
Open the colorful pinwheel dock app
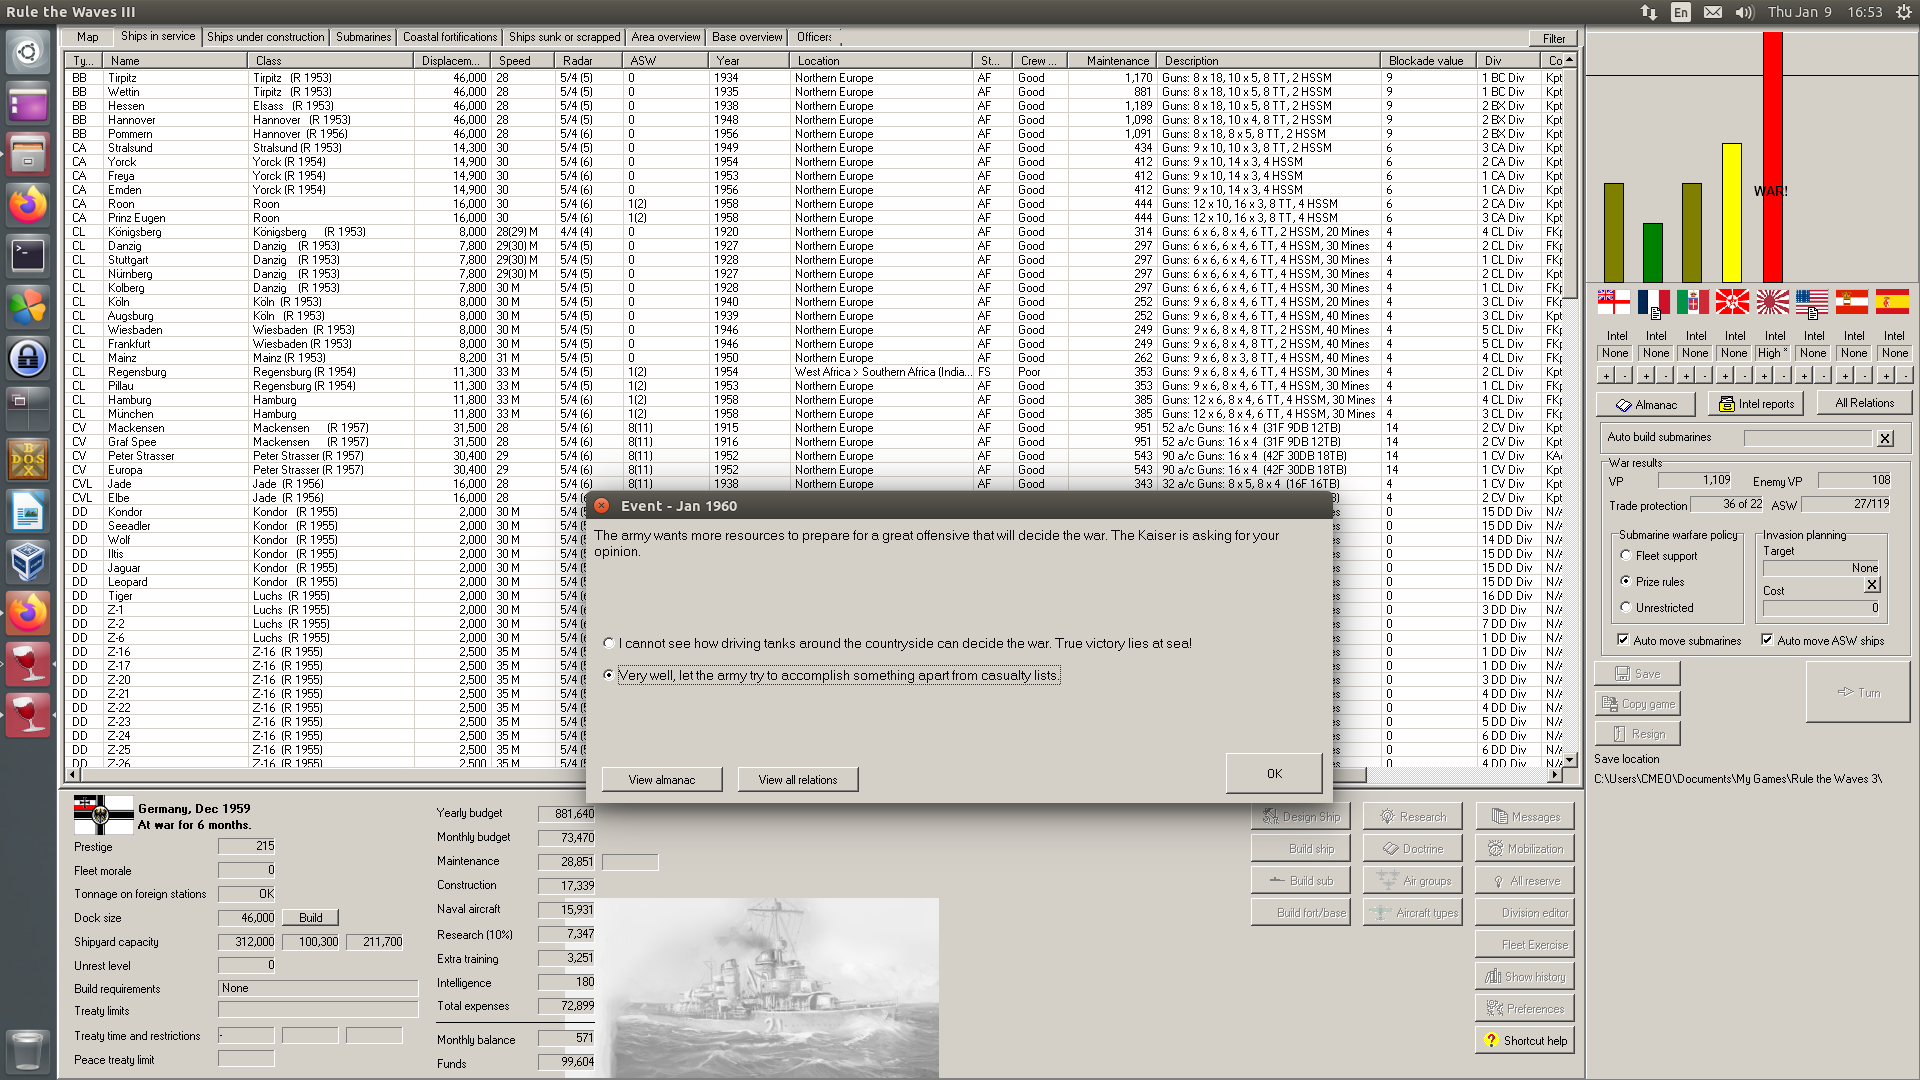click(28, 307)
